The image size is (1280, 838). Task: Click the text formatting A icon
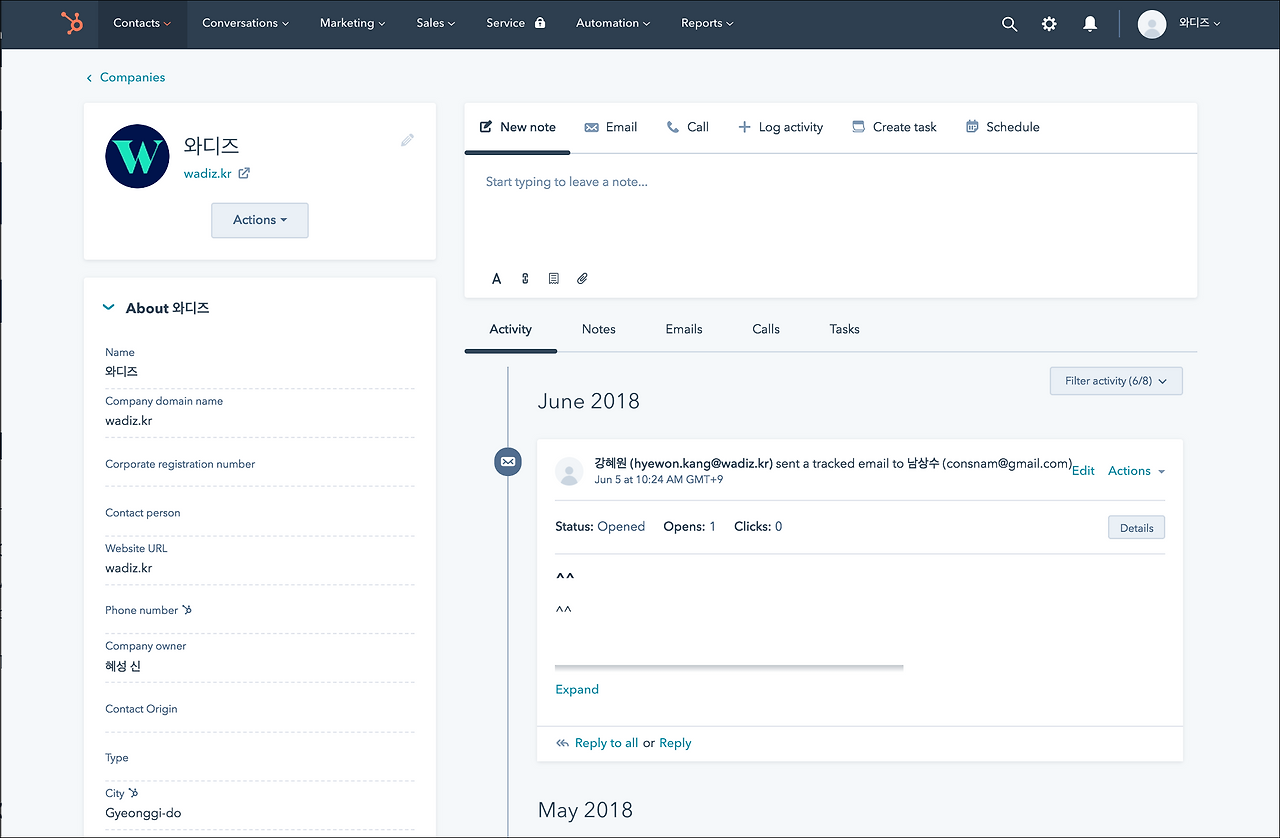coord(496,279)
